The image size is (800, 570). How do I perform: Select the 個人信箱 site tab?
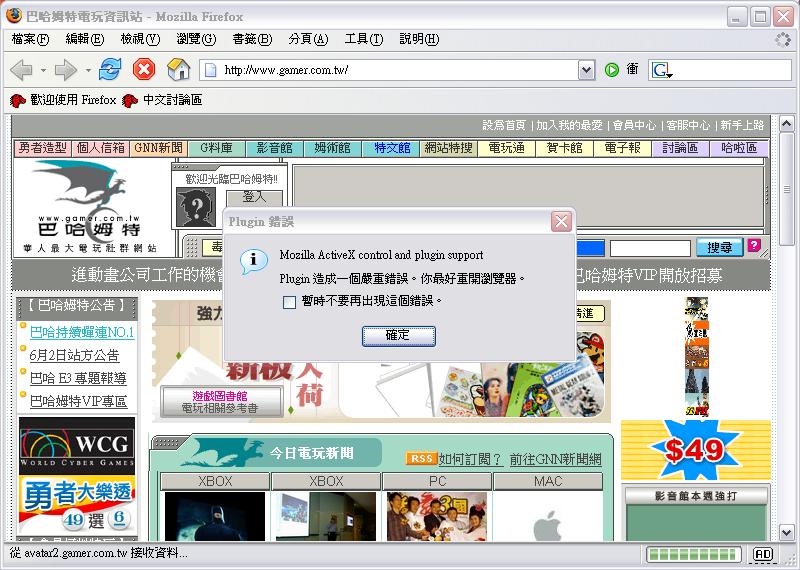tap(101, 148)
